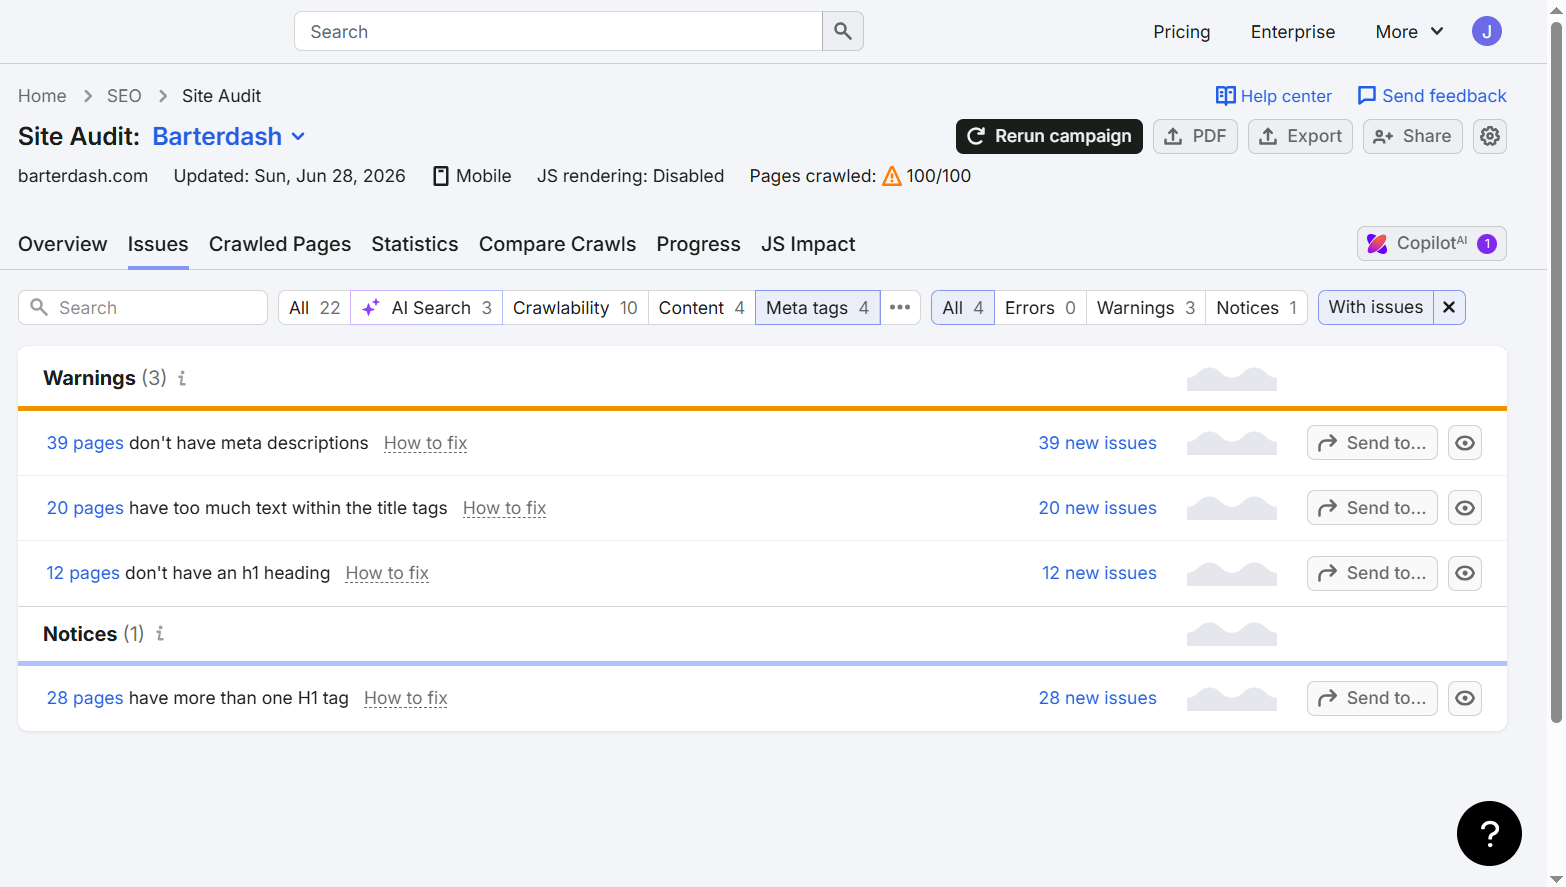Hide the missing h1 heading issue

click(1464, 573)
